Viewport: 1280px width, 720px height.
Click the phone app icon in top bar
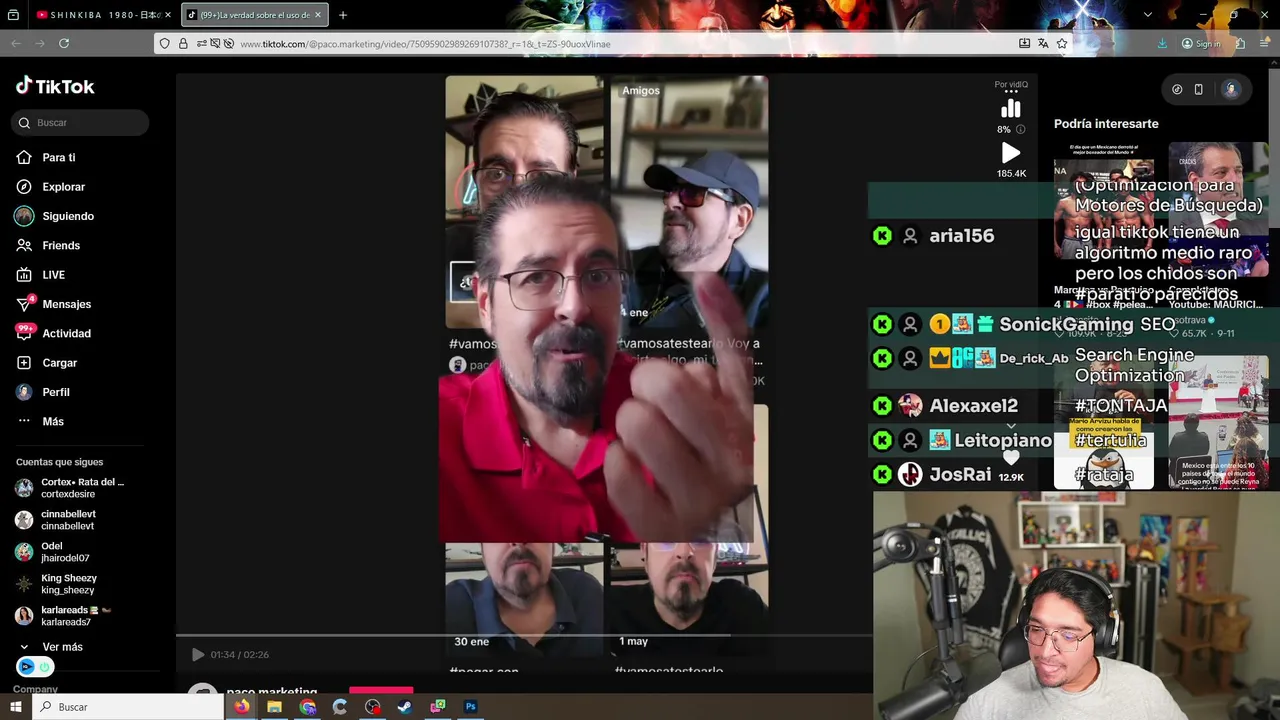coord(1198,89)
